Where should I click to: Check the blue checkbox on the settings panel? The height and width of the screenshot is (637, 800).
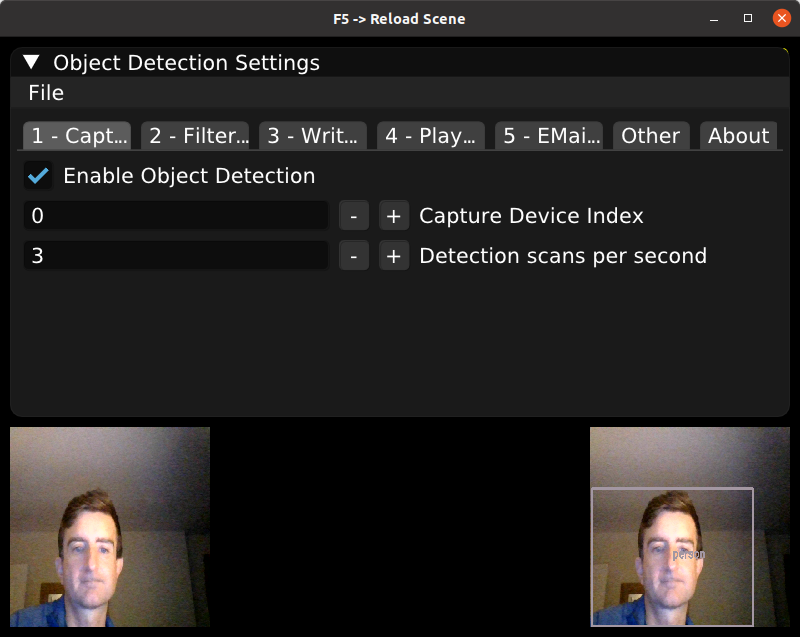coord(38,175)
